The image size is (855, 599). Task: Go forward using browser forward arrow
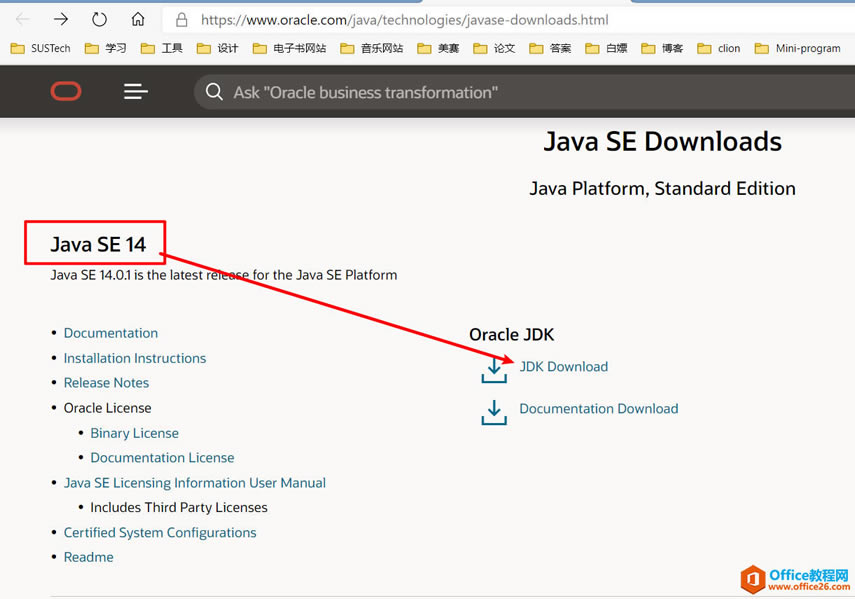coord(61,20)
